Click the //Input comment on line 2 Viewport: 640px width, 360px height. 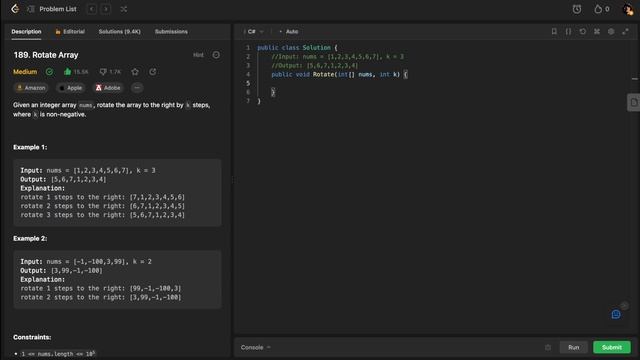pyautogui.click(x=337, y=57)
